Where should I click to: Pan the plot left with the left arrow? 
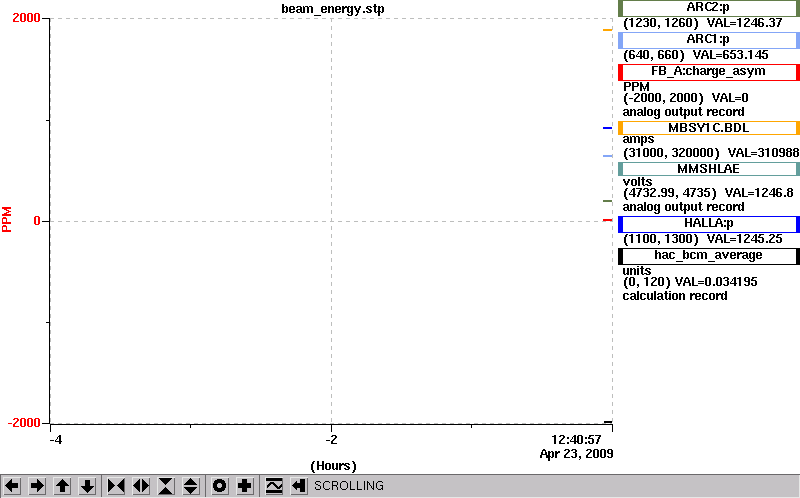coord(12,486)
